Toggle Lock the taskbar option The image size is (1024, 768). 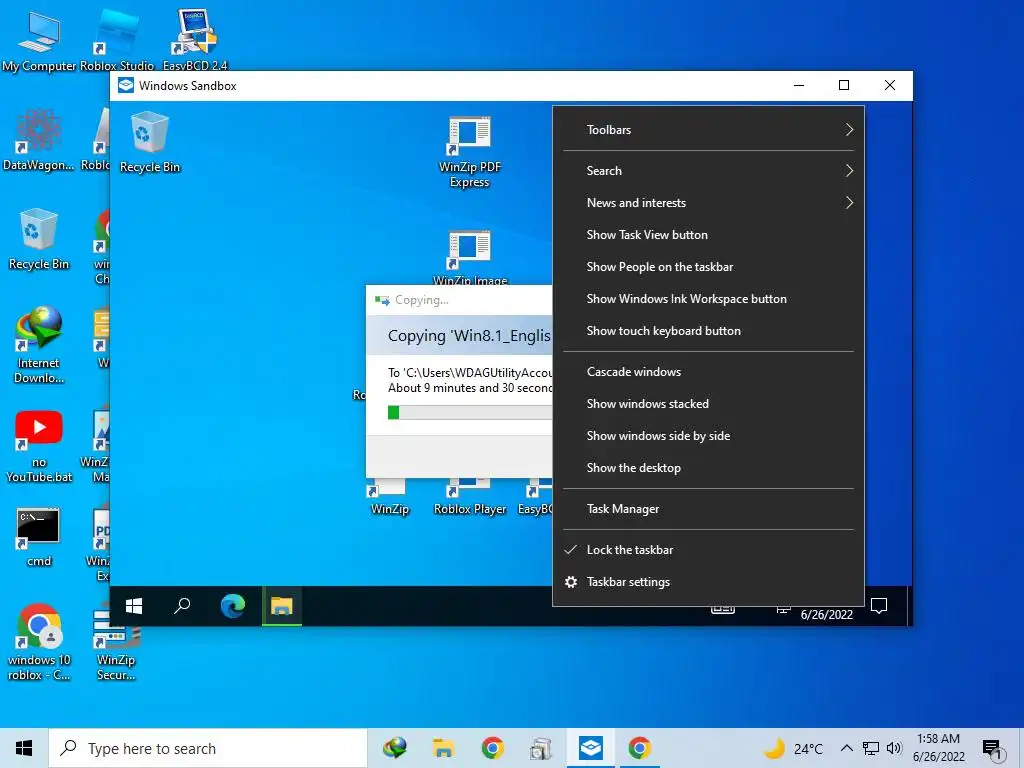tap(709, 550)
